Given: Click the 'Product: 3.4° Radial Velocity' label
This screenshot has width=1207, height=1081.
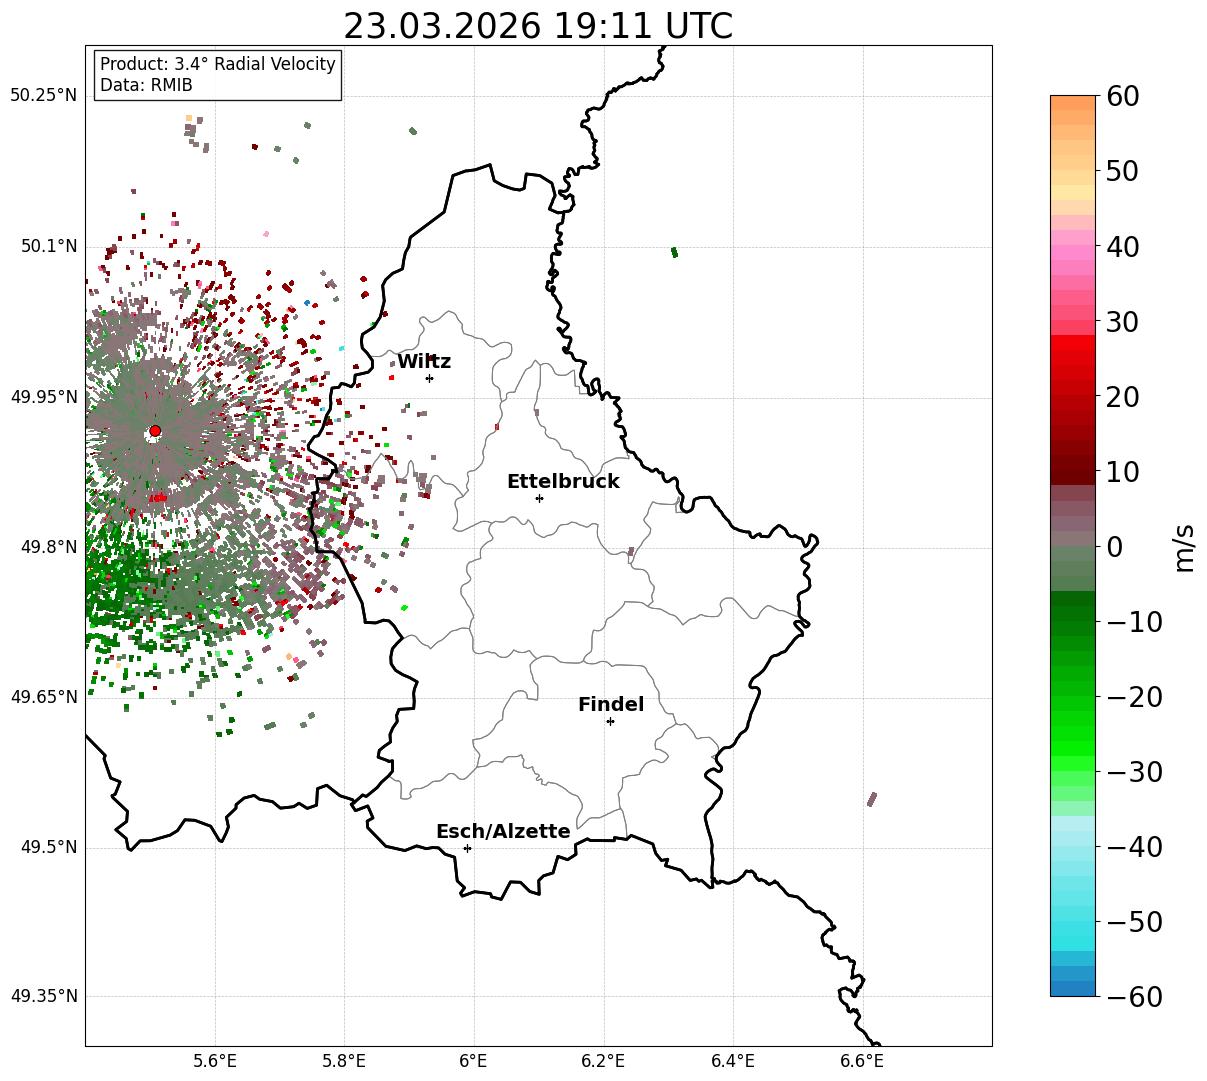Looking at the screenshot, I should tap(218, 64).
